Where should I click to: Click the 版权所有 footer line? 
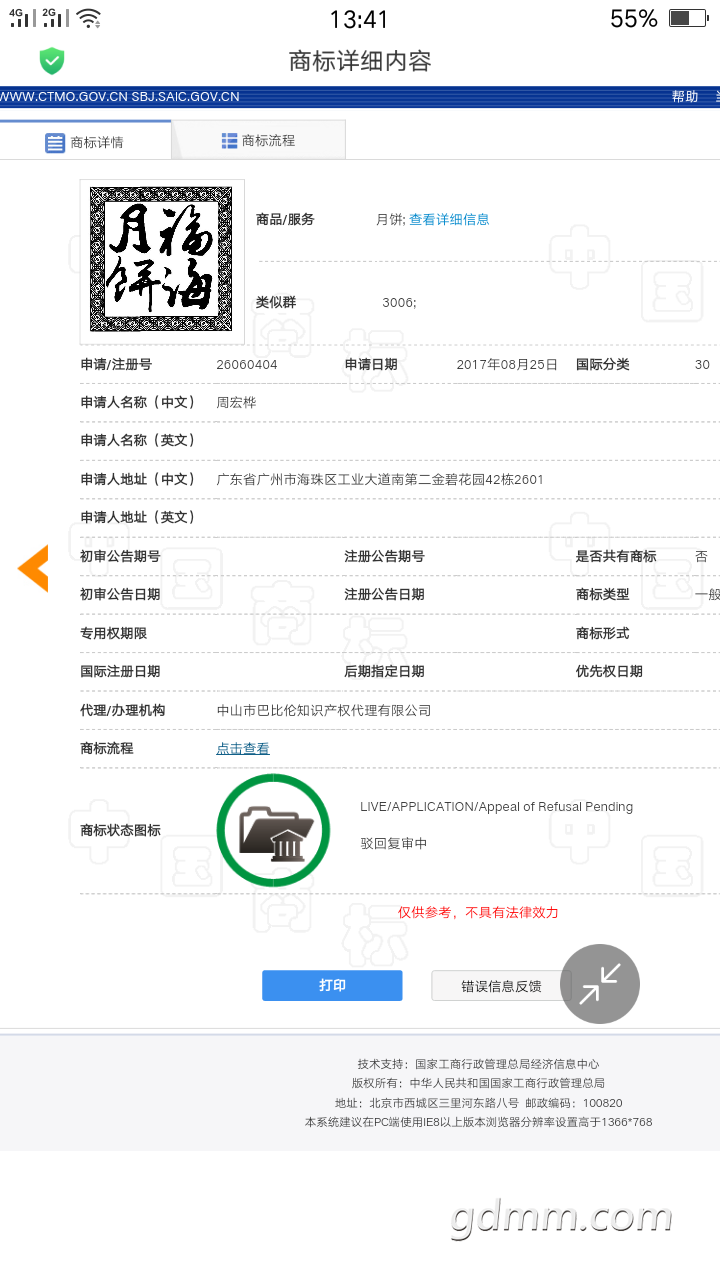pyautogui.click(x=478, y=1083)
